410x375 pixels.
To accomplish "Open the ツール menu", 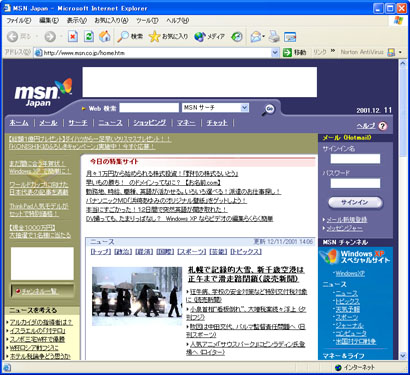I will [x=147, y=21].
